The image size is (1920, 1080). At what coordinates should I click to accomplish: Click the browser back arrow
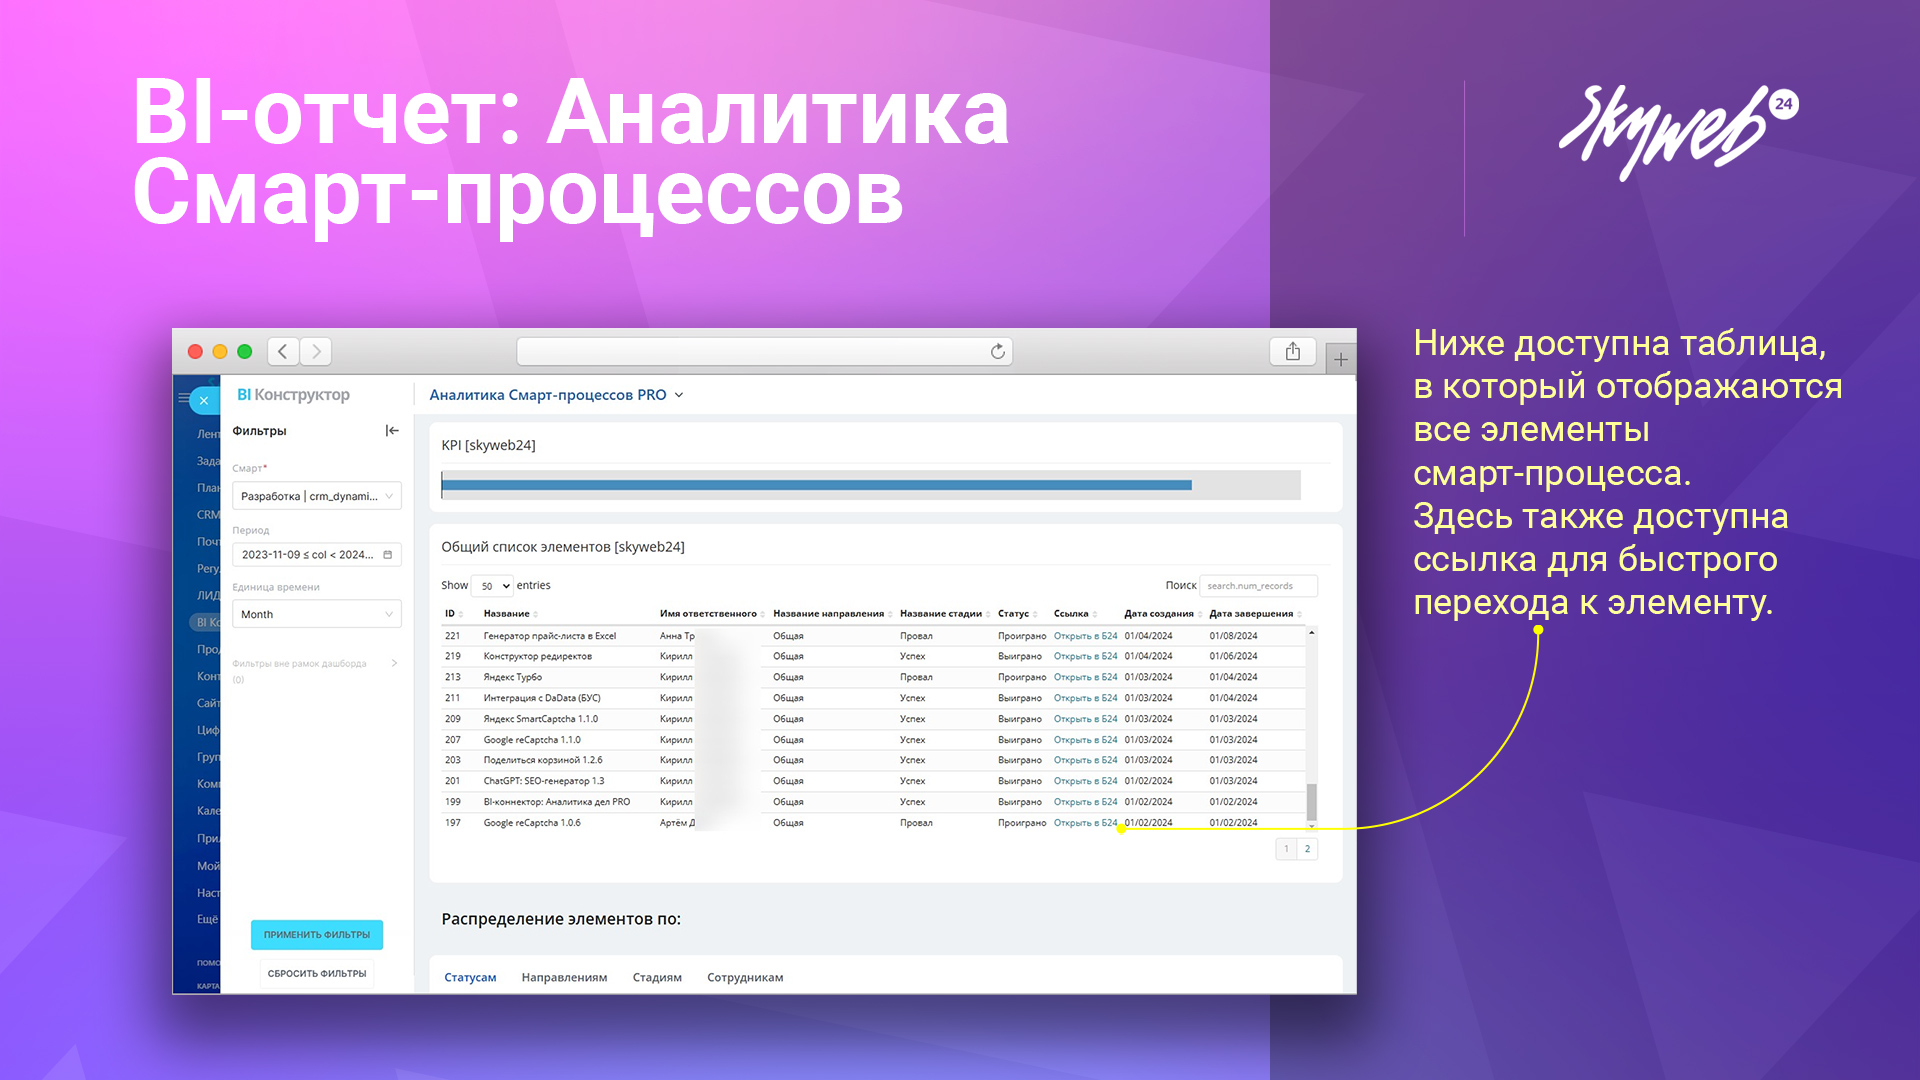(283, 351)
